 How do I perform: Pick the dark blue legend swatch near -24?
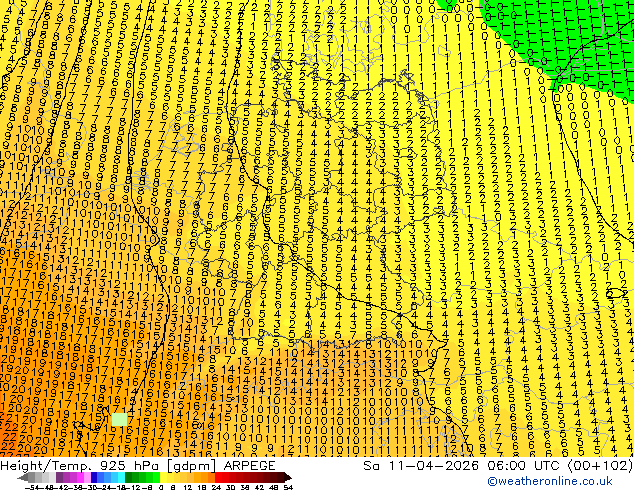(94, 477)
